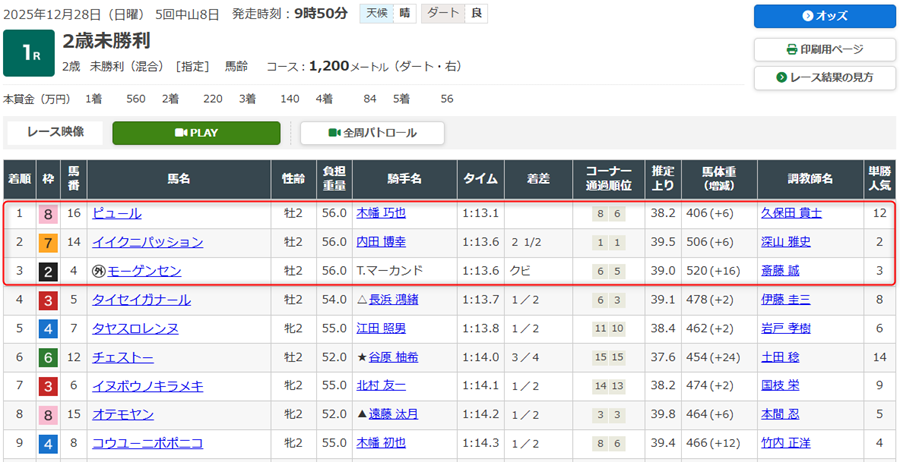Select the レース映像 tab label
Screen dimensions: 900x462
pyautogui.click(x=55, y=132)
